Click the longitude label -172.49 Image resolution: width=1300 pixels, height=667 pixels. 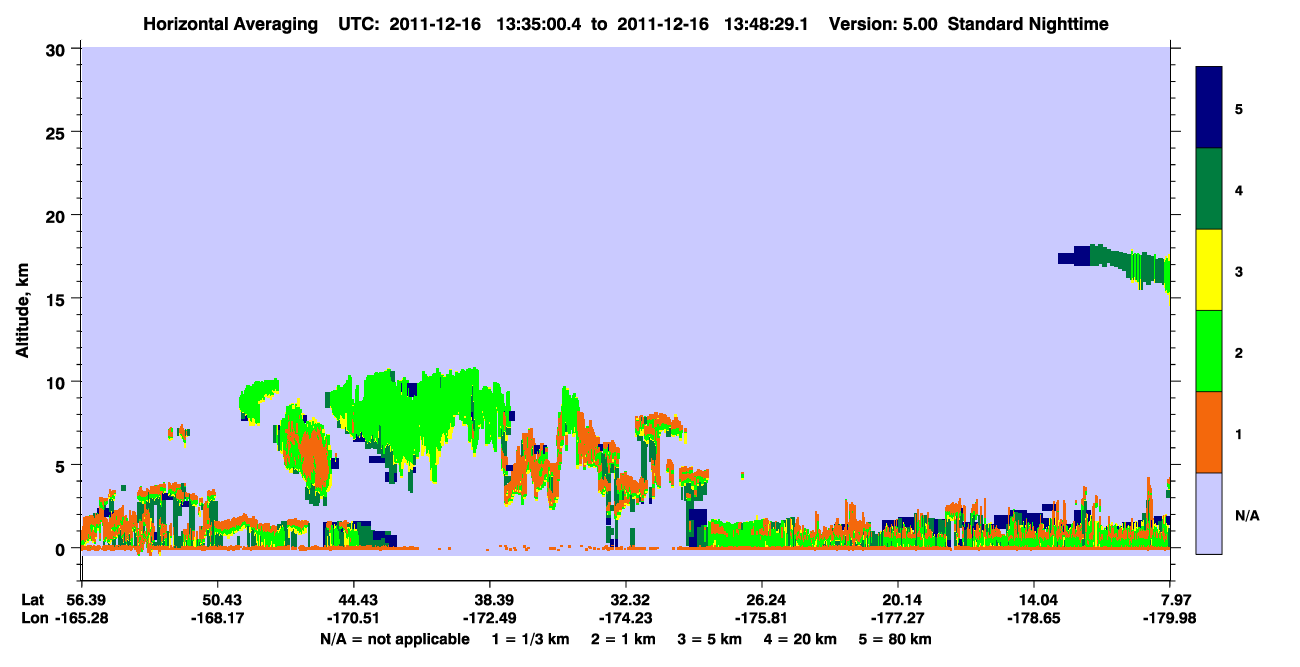click(489, 619)
